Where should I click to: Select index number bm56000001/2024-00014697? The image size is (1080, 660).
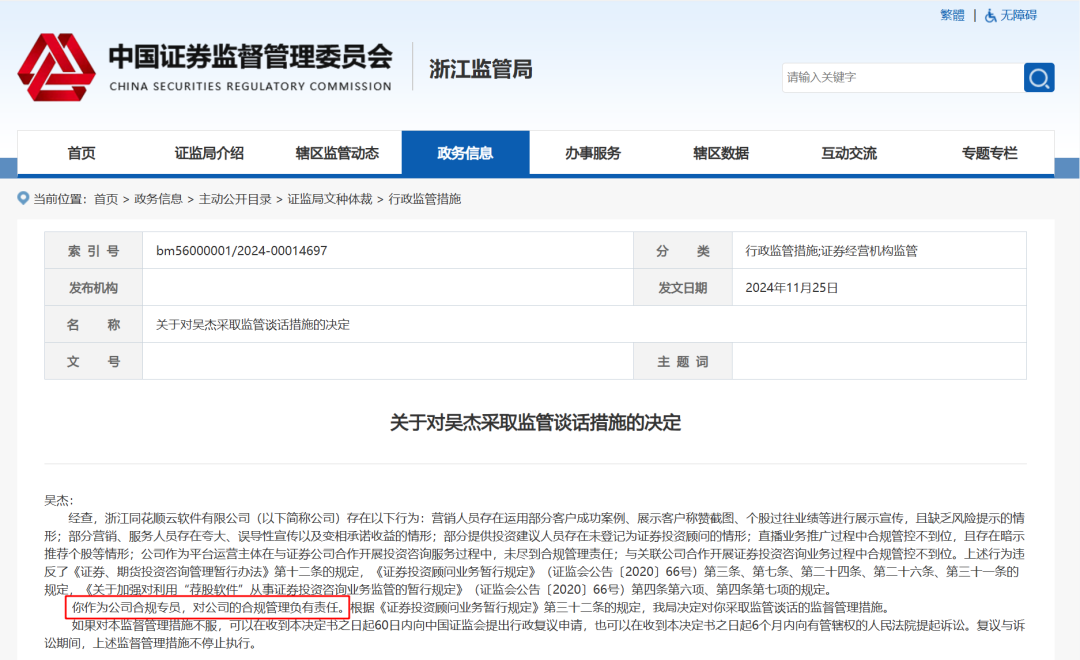coord(242,251)
